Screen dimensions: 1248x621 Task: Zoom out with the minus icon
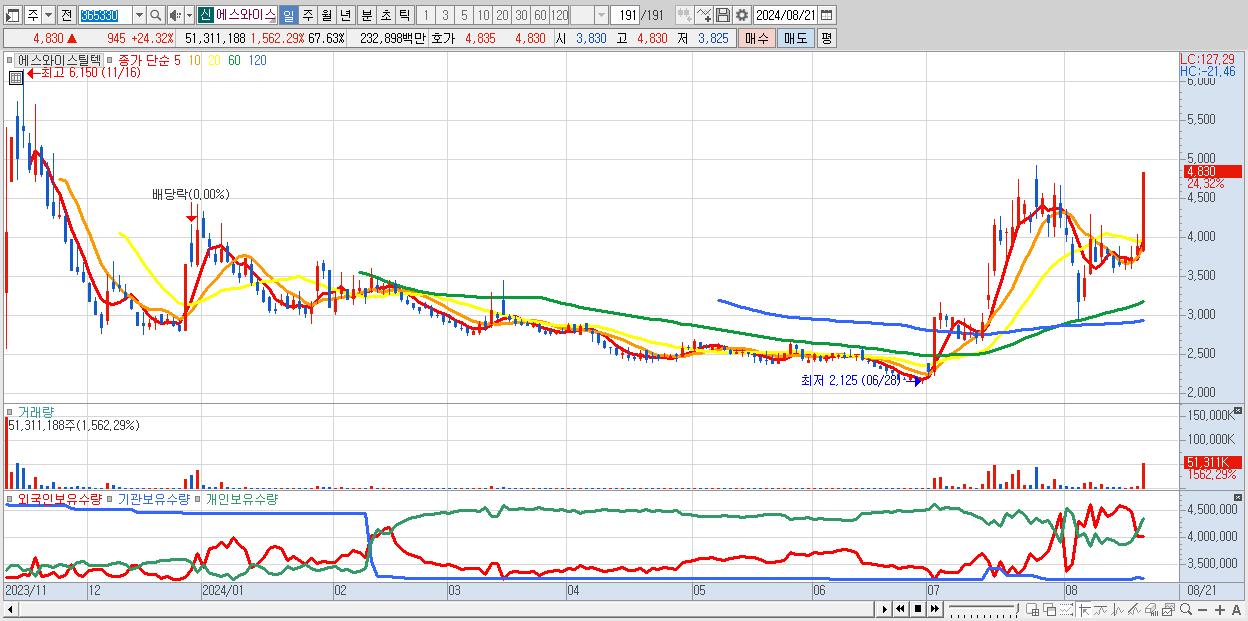[1202, 610]
